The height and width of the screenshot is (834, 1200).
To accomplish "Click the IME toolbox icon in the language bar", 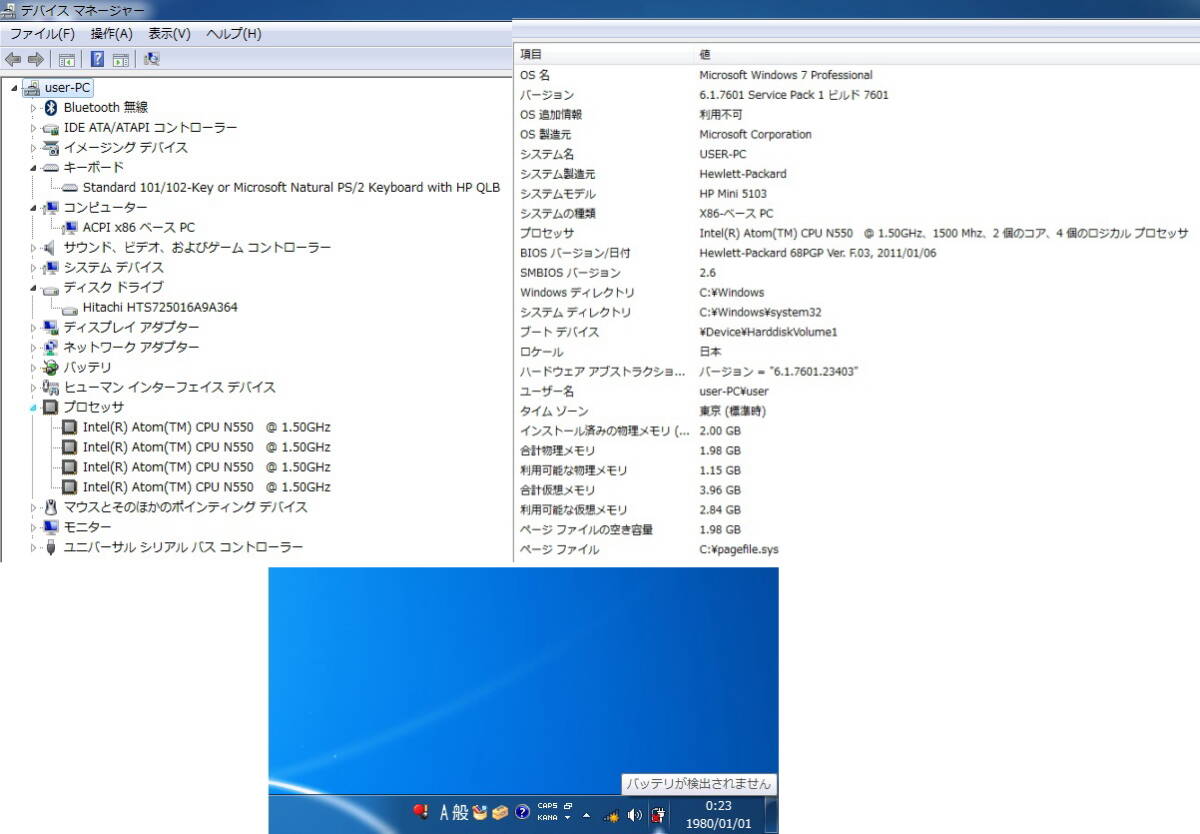I will [500, 813].
